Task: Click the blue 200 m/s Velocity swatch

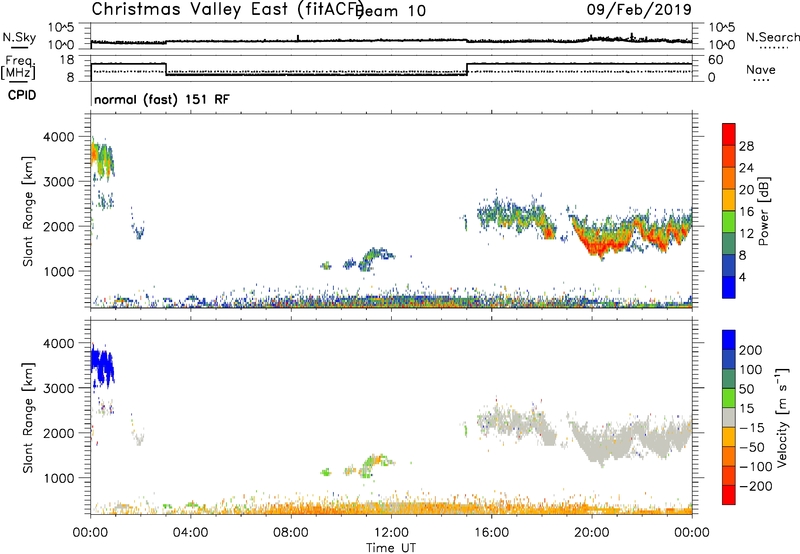Action: (x=729, y=340)
